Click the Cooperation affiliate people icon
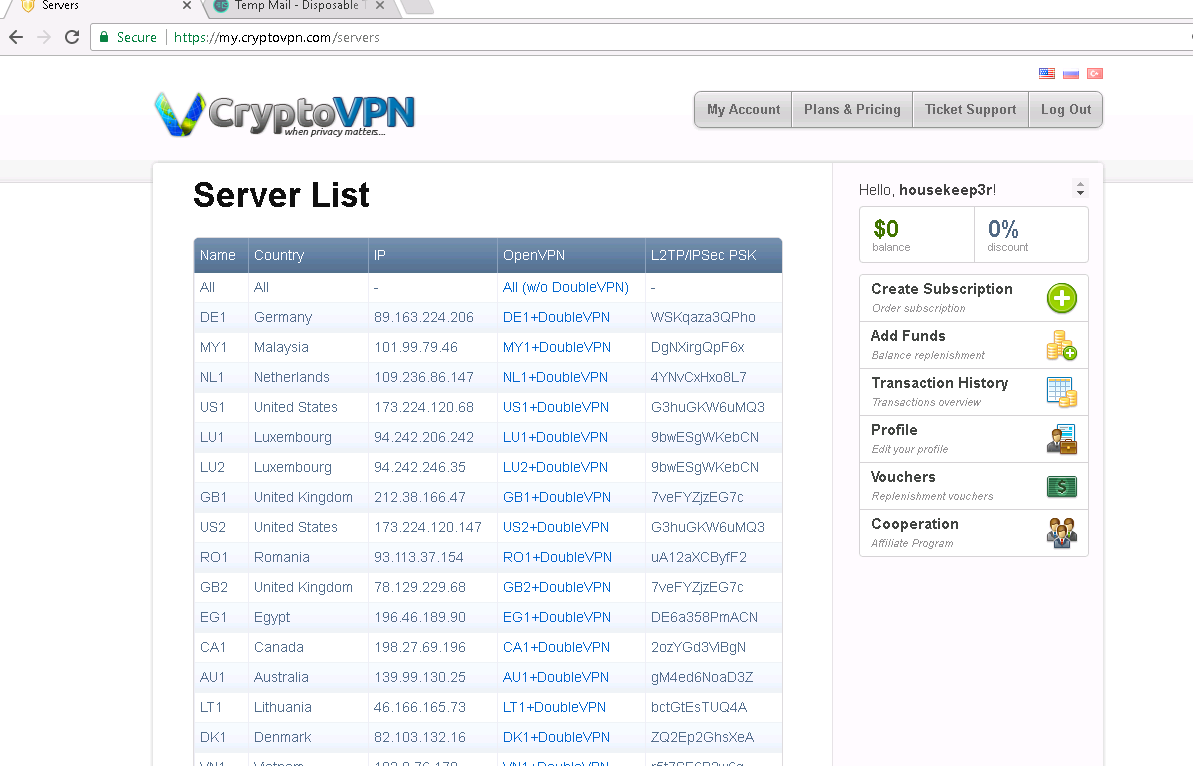Screen dimensions: 1193x766 coord(1061,533)
